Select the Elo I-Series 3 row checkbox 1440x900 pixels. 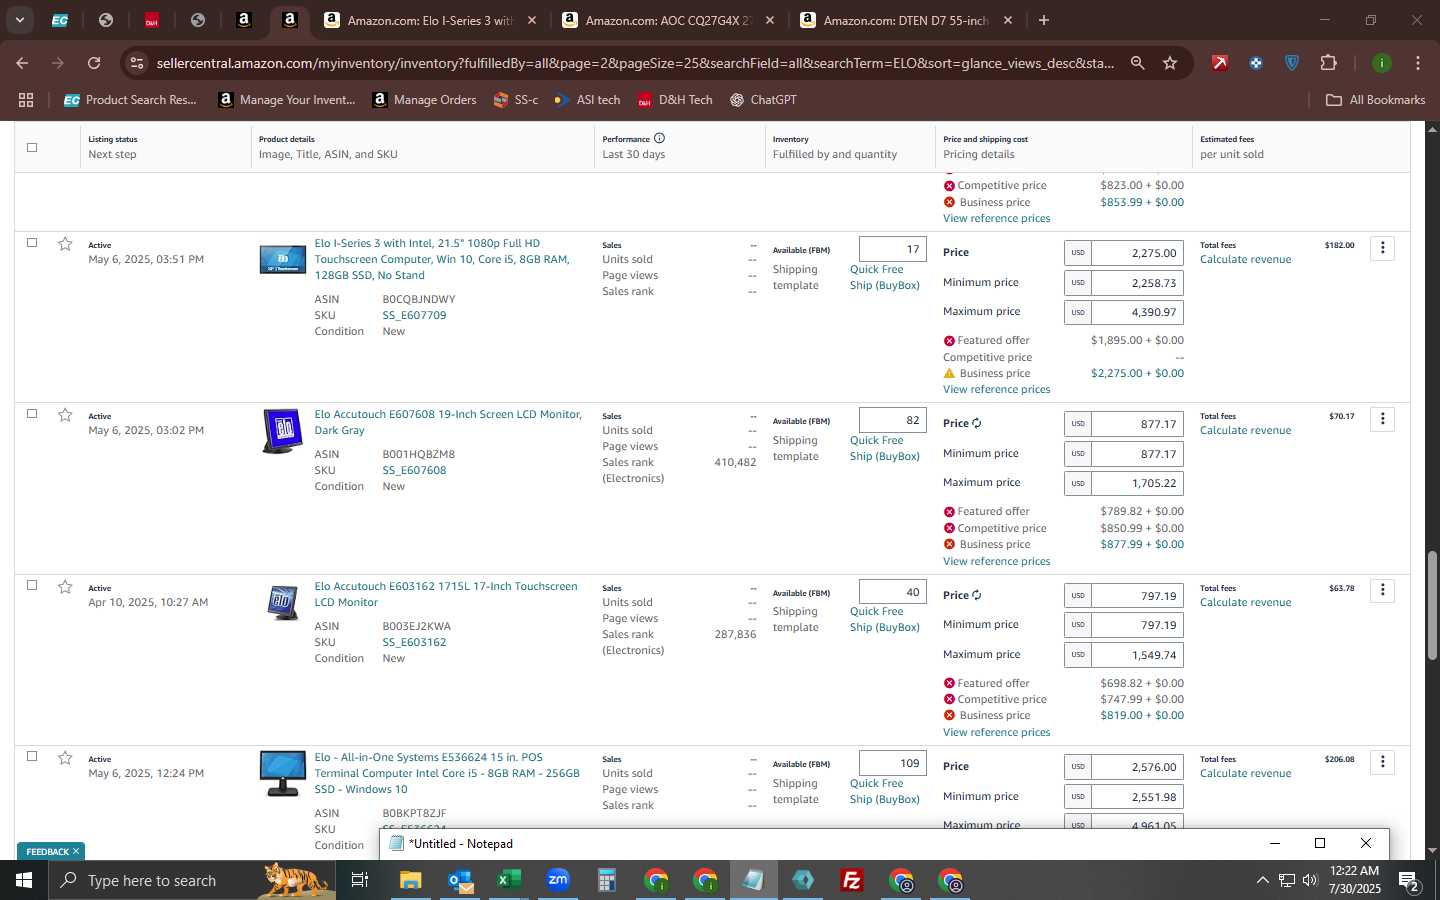[32, 242]
